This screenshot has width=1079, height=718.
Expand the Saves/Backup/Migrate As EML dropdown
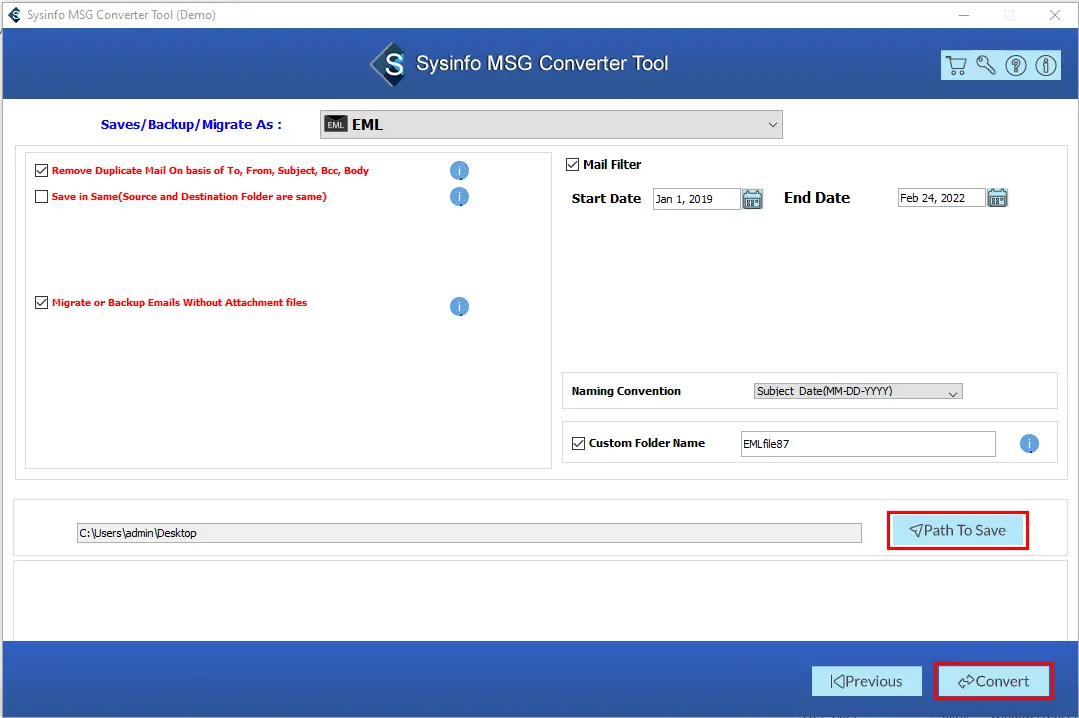click(551, 125)
